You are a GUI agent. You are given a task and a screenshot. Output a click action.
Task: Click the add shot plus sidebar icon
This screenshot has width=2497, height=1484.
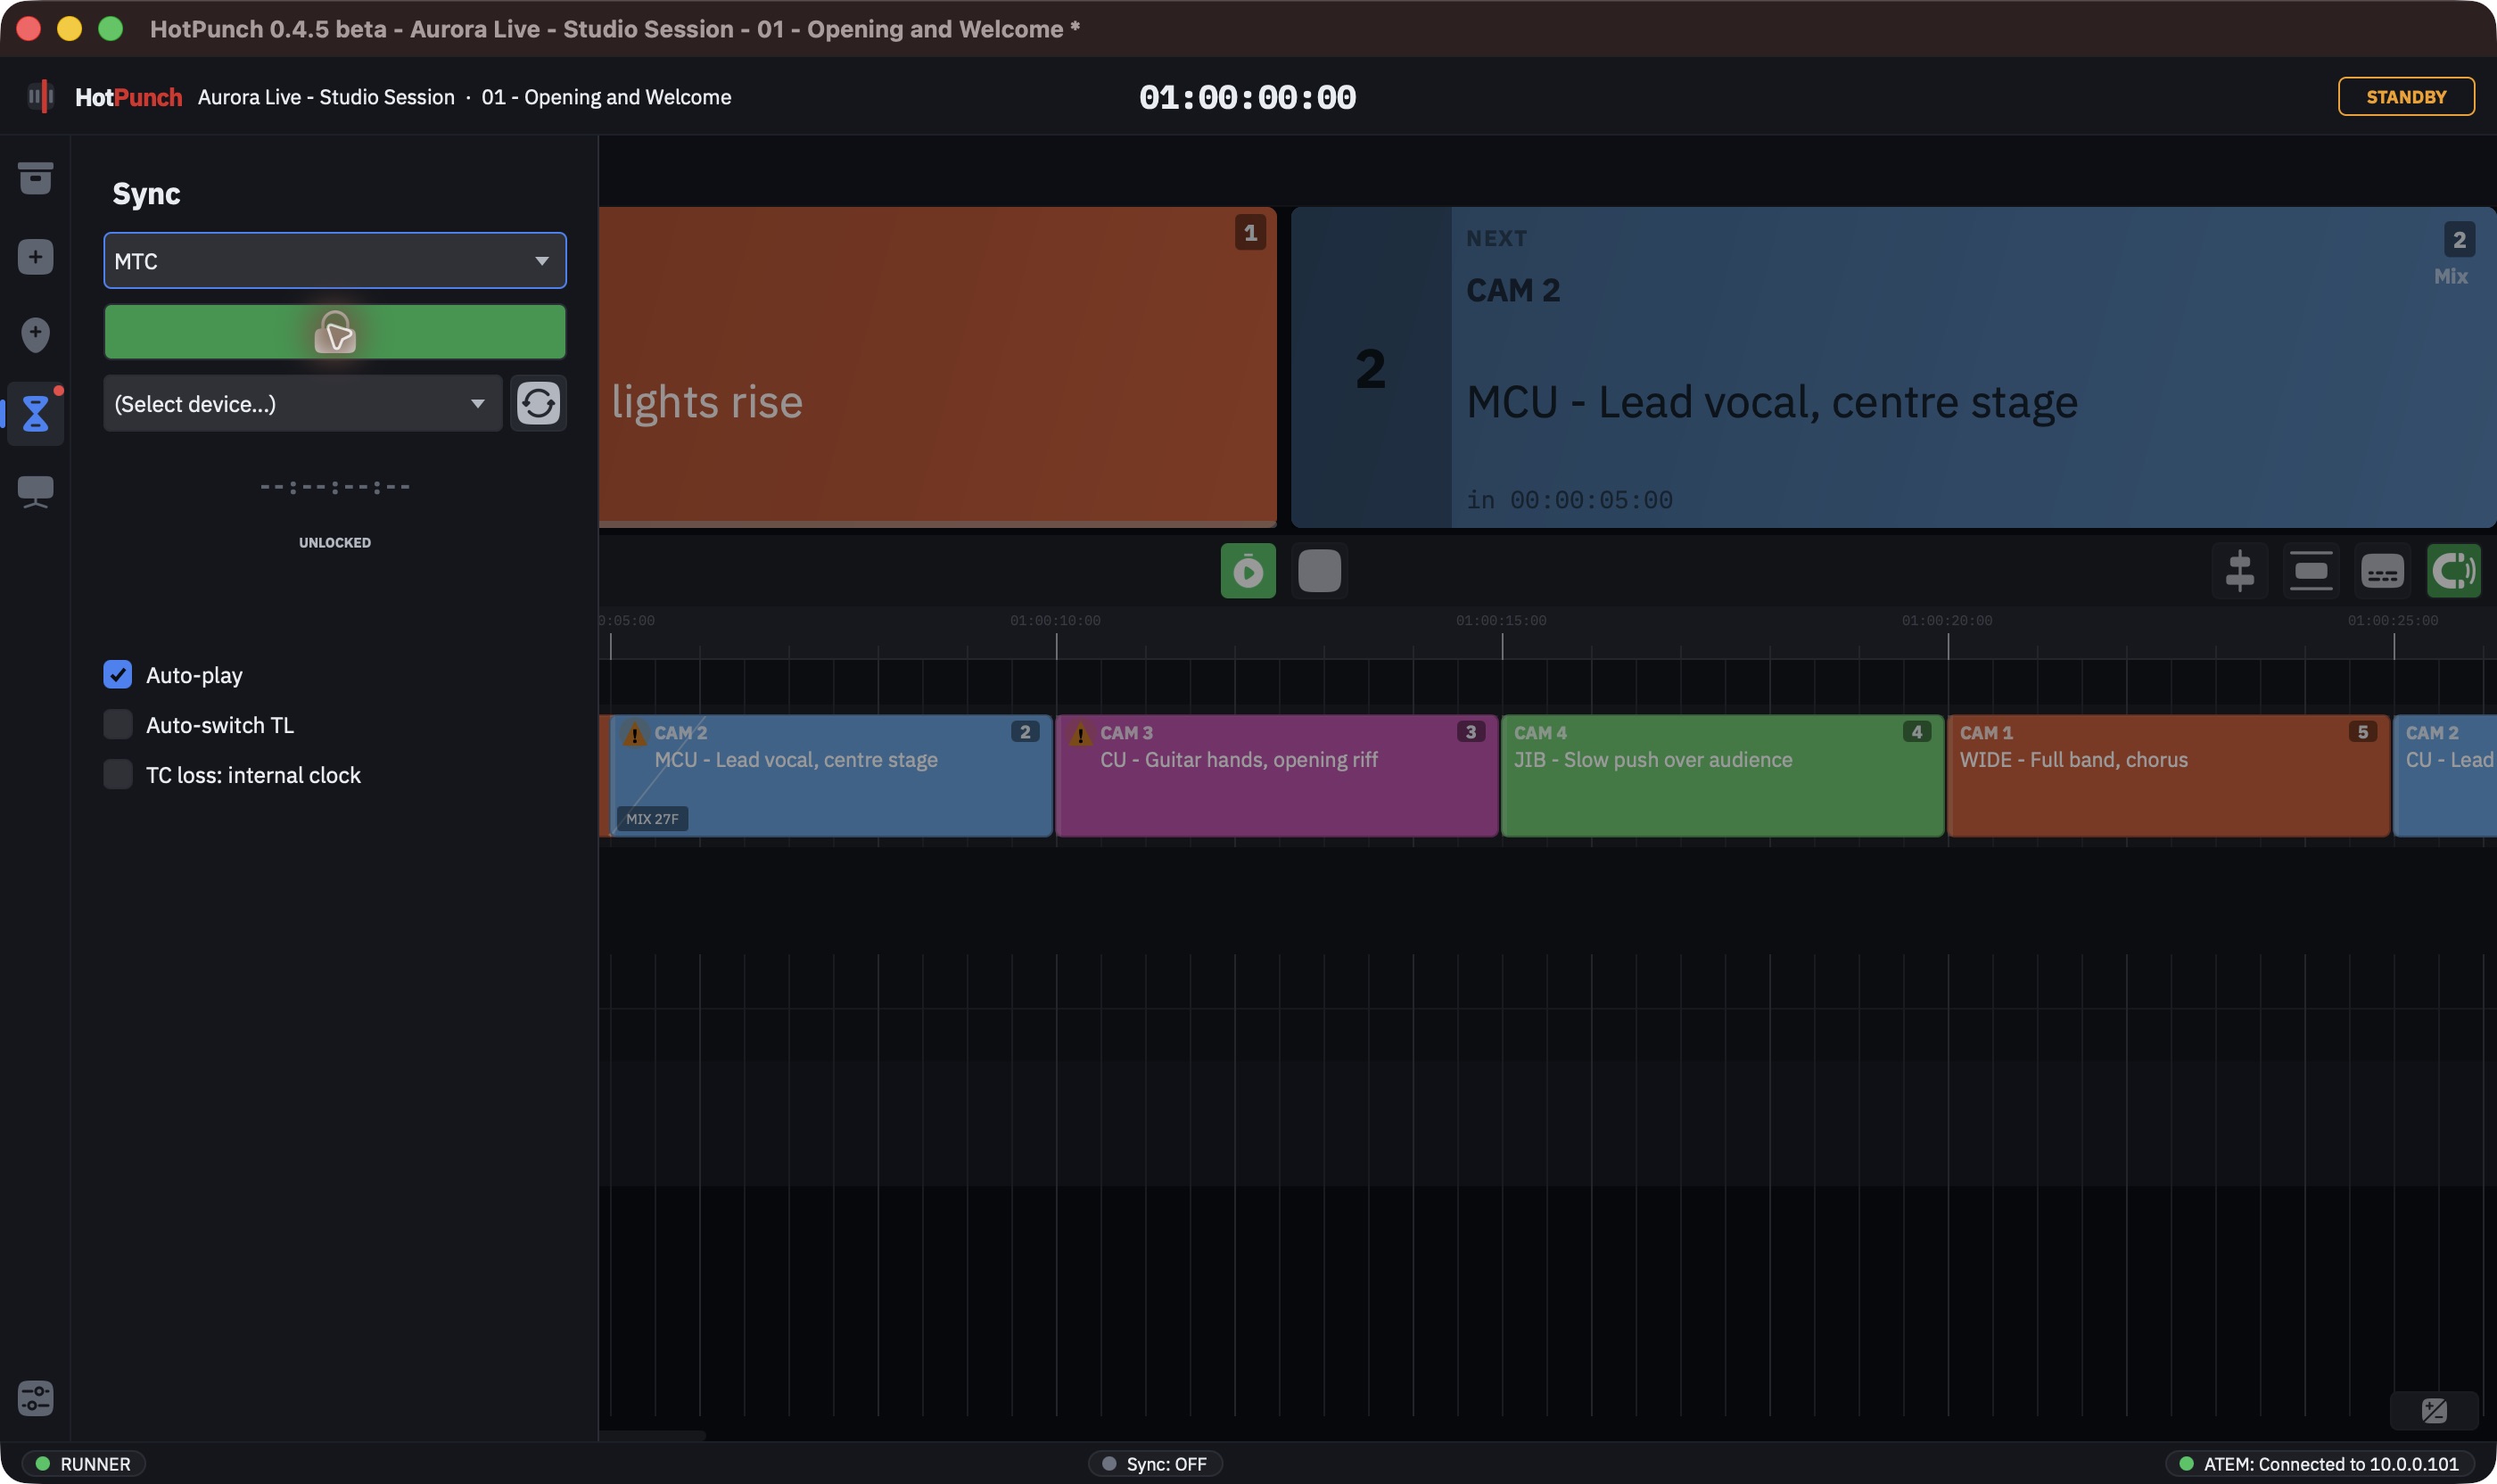[x=35, y=257]
